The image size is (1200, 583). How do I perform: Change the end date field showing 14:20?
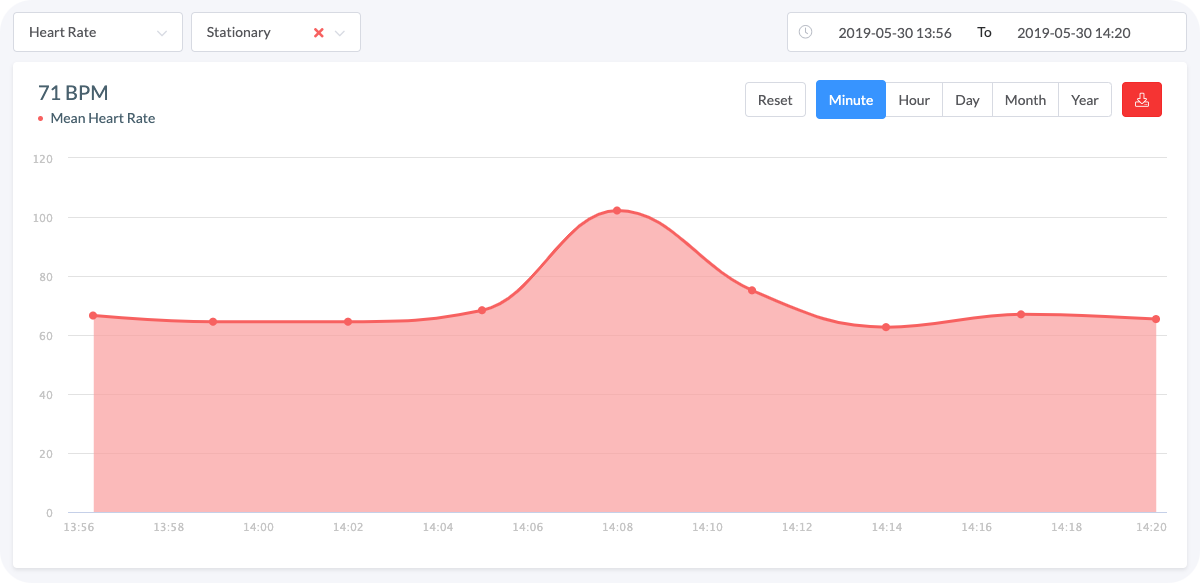(x=1073, y=32)
